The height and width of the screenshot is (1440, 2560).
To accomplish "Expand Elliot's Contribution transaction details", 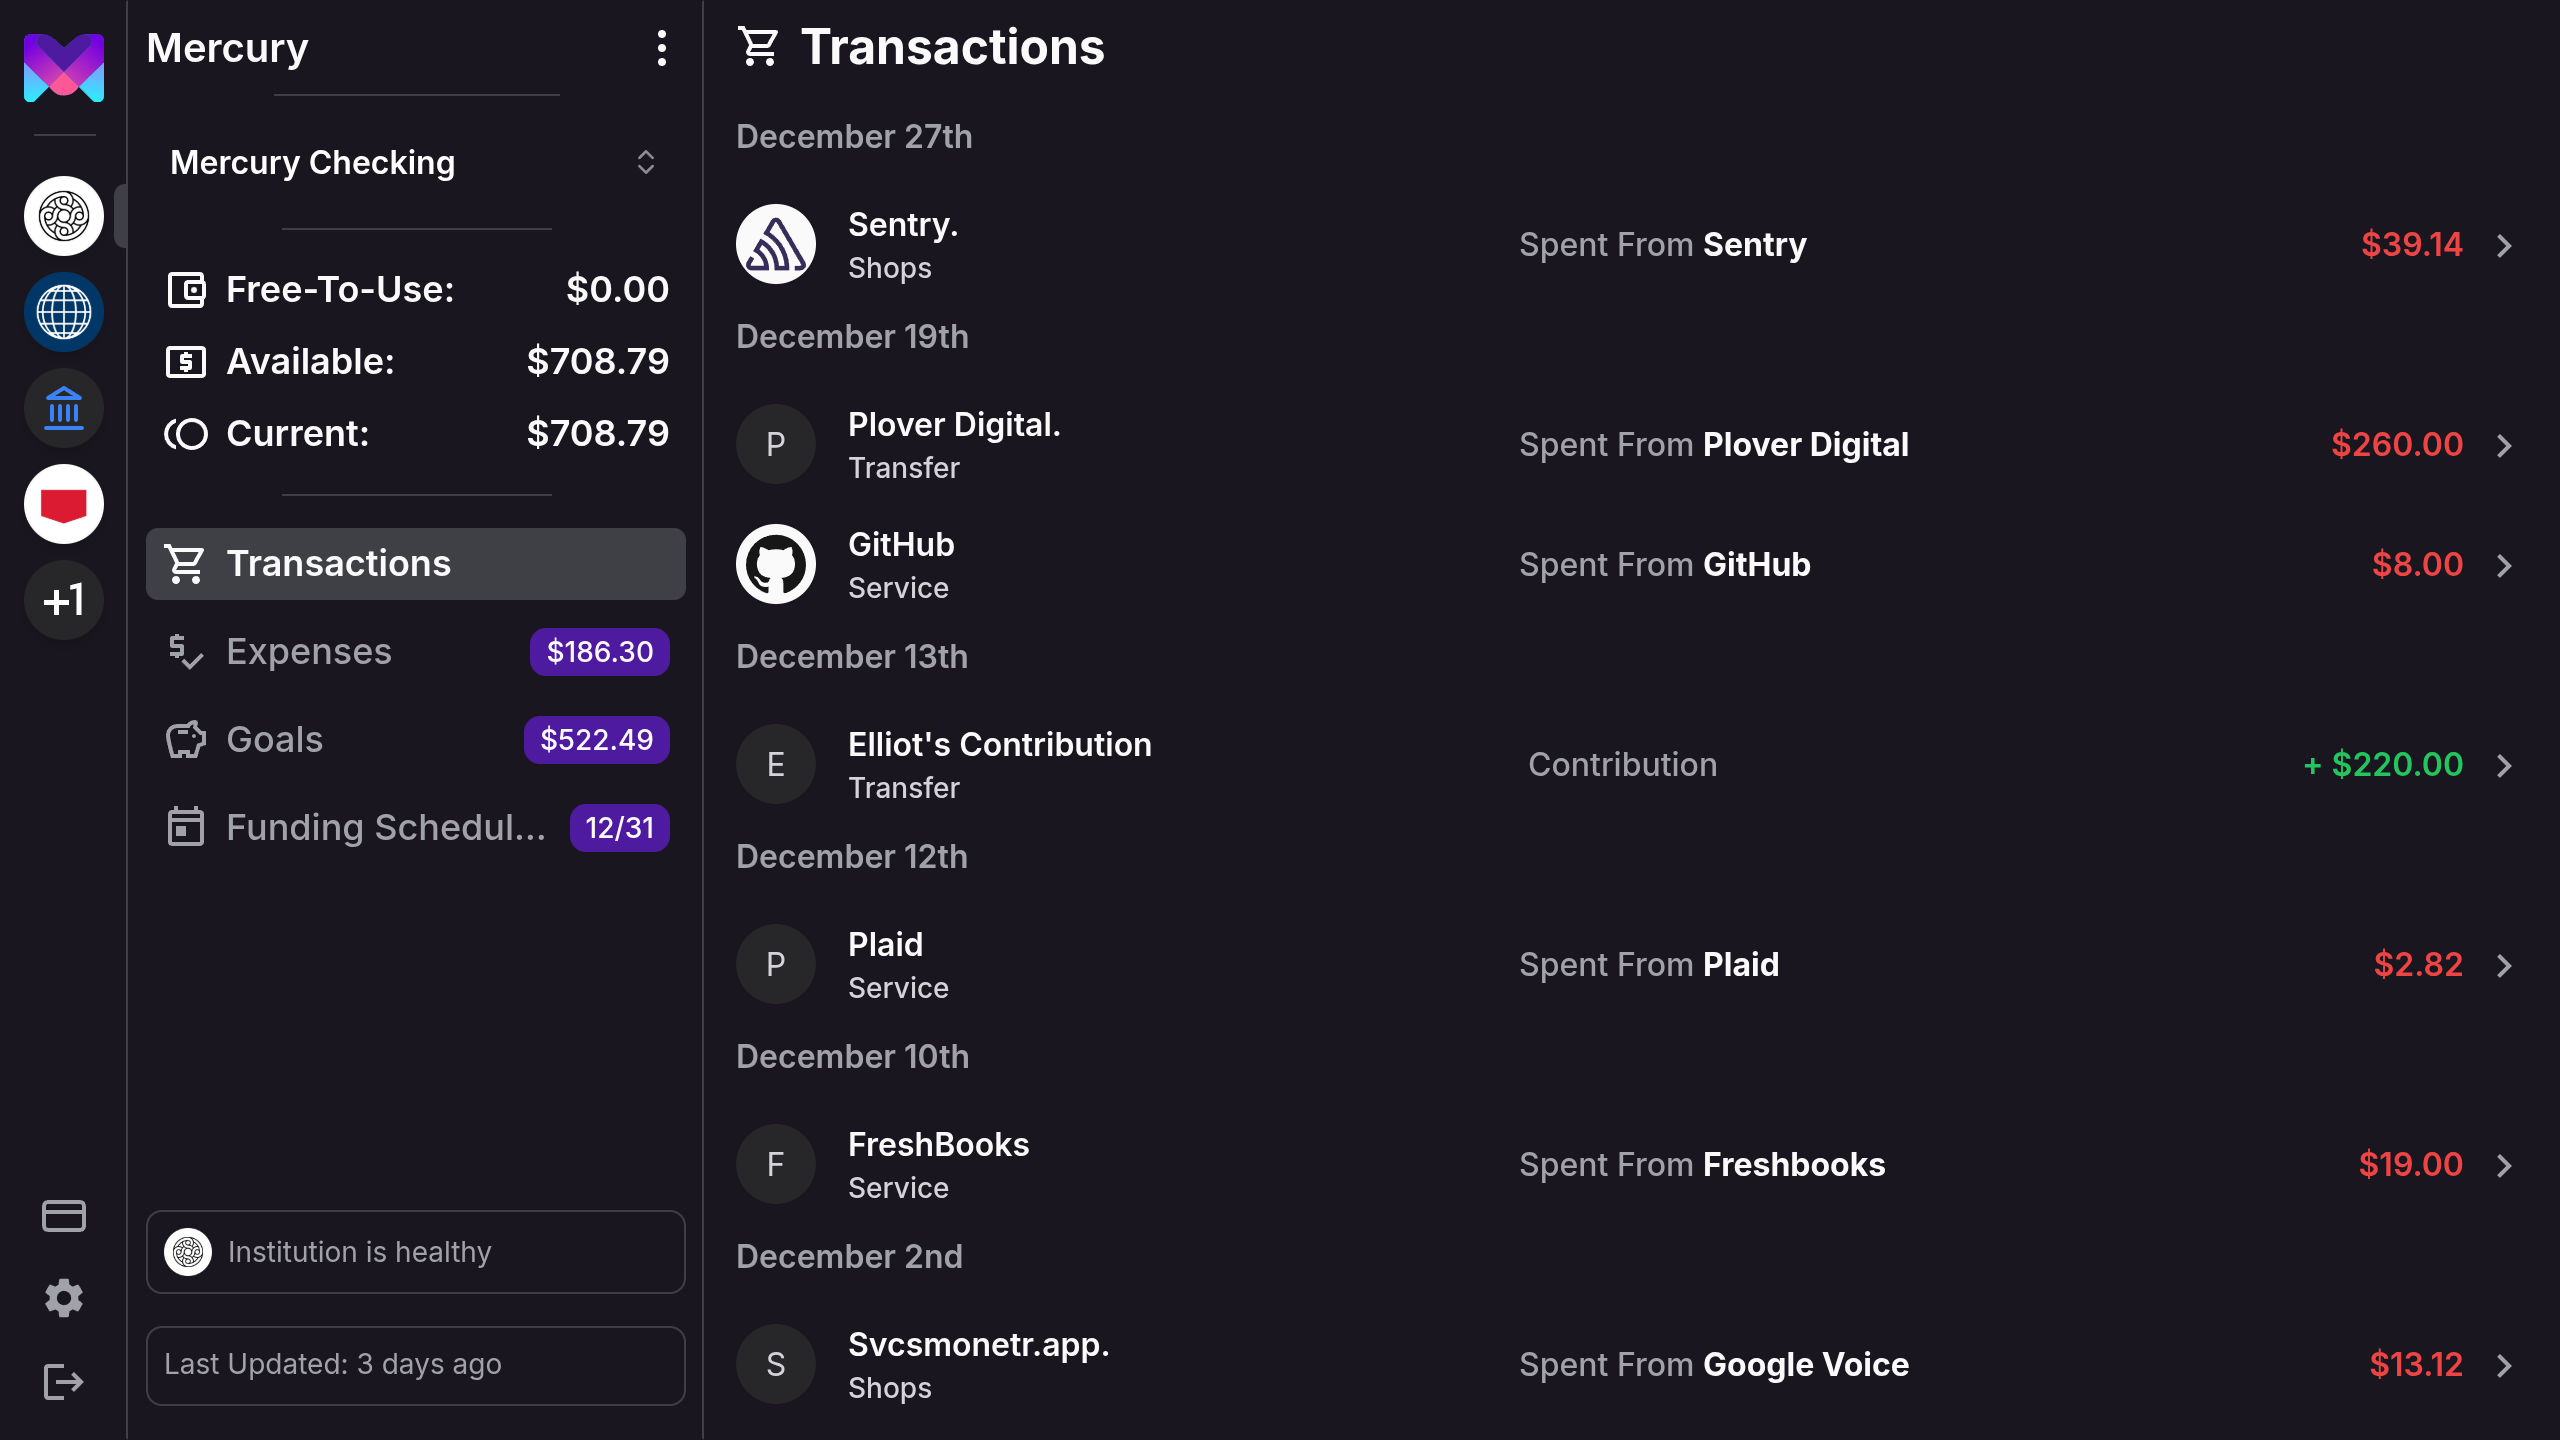I will (2504, 765).
